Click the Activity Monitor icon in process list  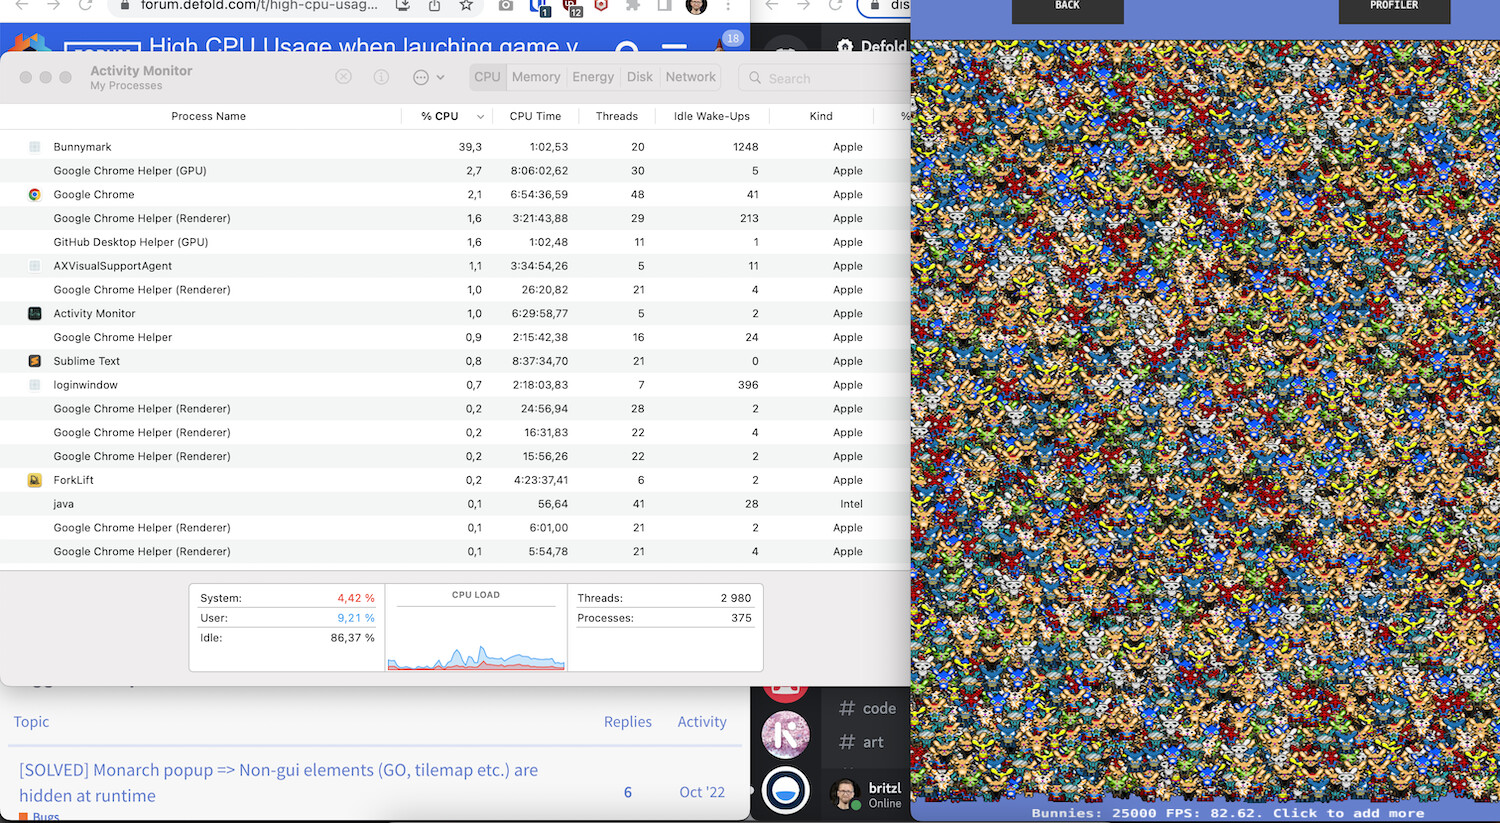pos(35,314)
